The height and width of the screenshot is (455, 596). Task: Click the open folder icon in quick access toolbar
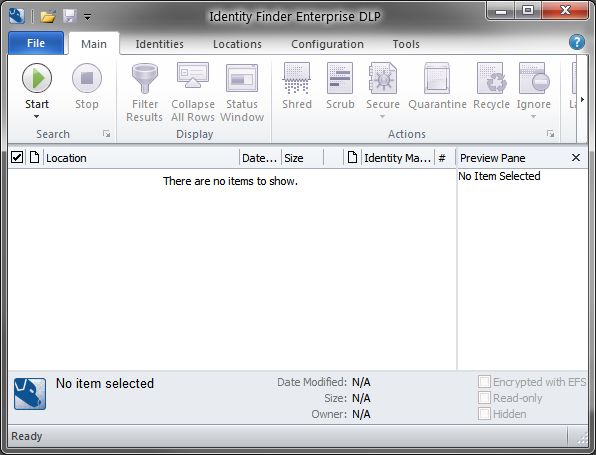coord(48,16)
